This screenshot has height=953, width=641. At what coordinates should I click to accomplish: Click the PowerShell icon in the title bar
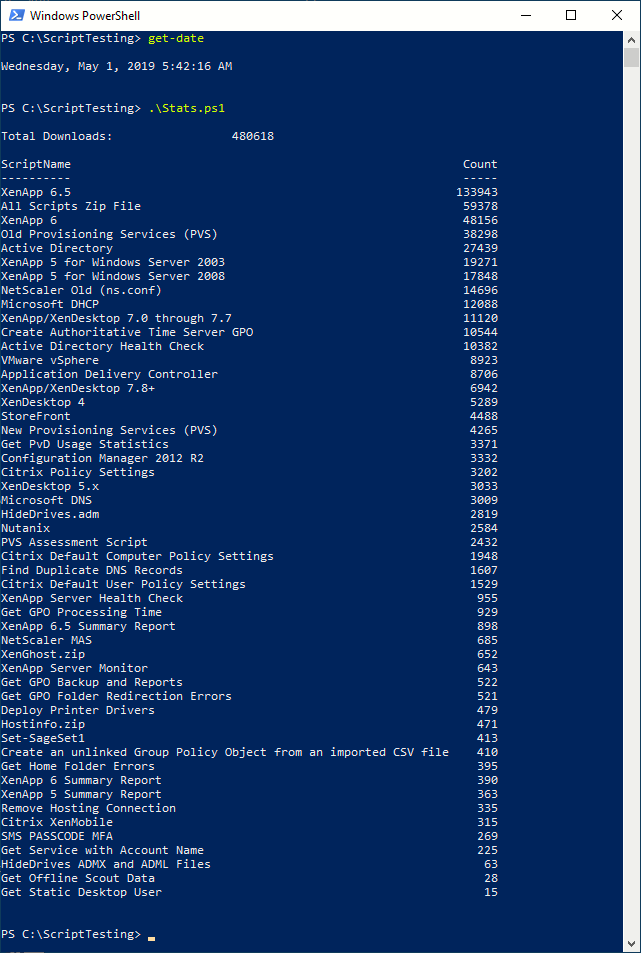[15, 15]
